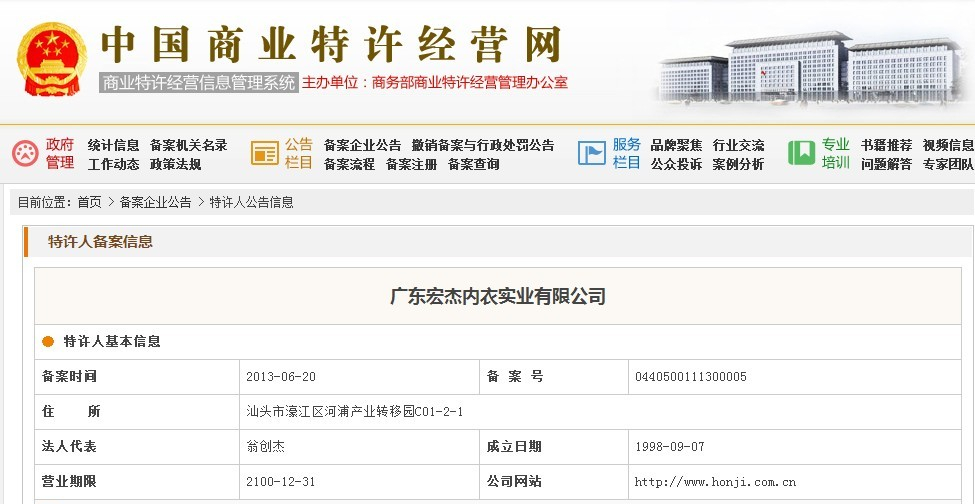
Task: Click filing number 0440500111300005
Action: (690, 377)
